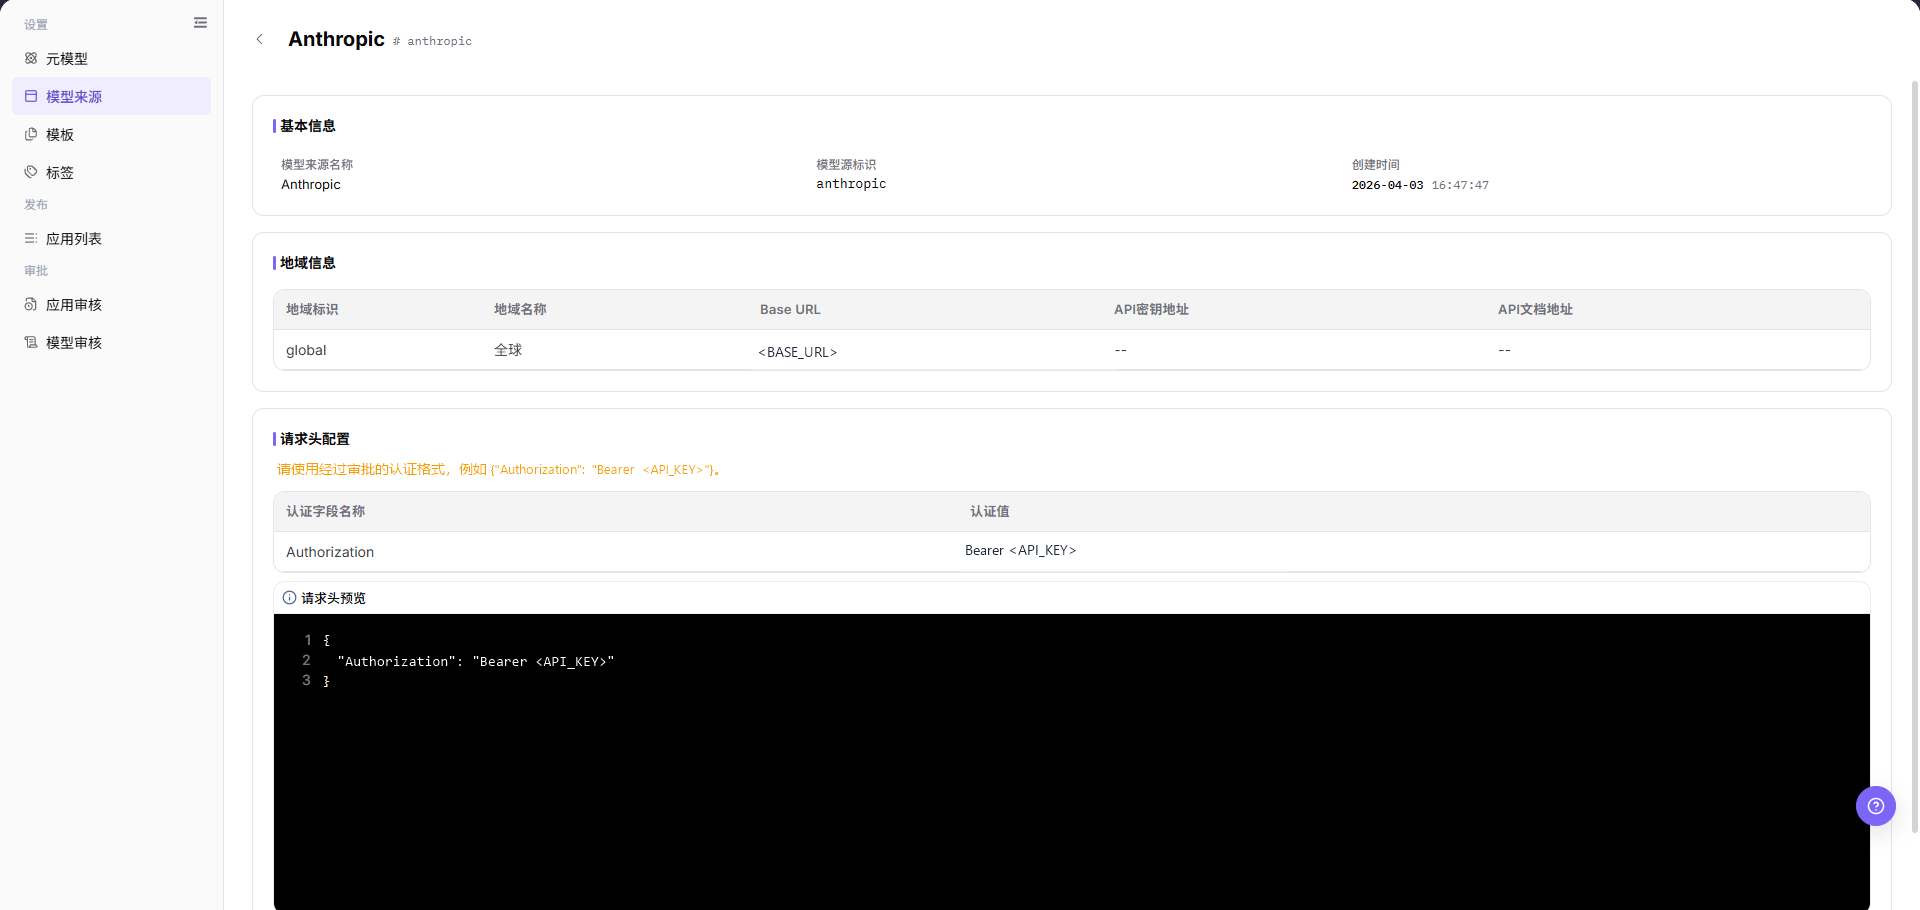Go back using the left arrow

260,39
